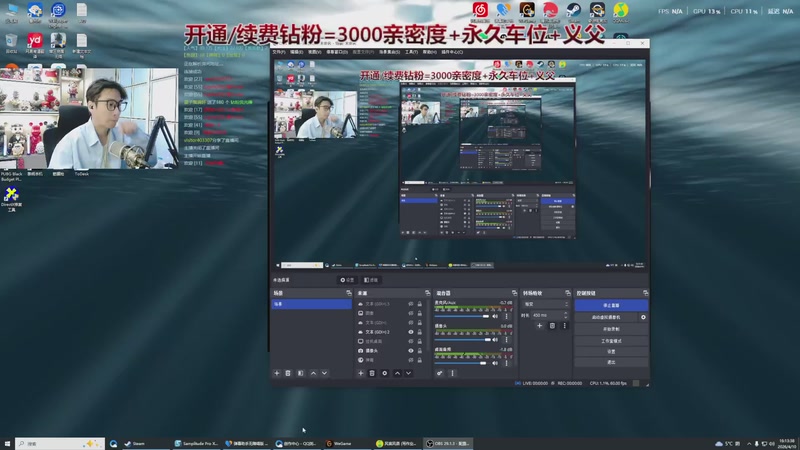Image resolution: width=800 pixels, height=450 pixels.
Task: Adjust the 450 ms duration stepper
Action: click(x=566, y=315)
